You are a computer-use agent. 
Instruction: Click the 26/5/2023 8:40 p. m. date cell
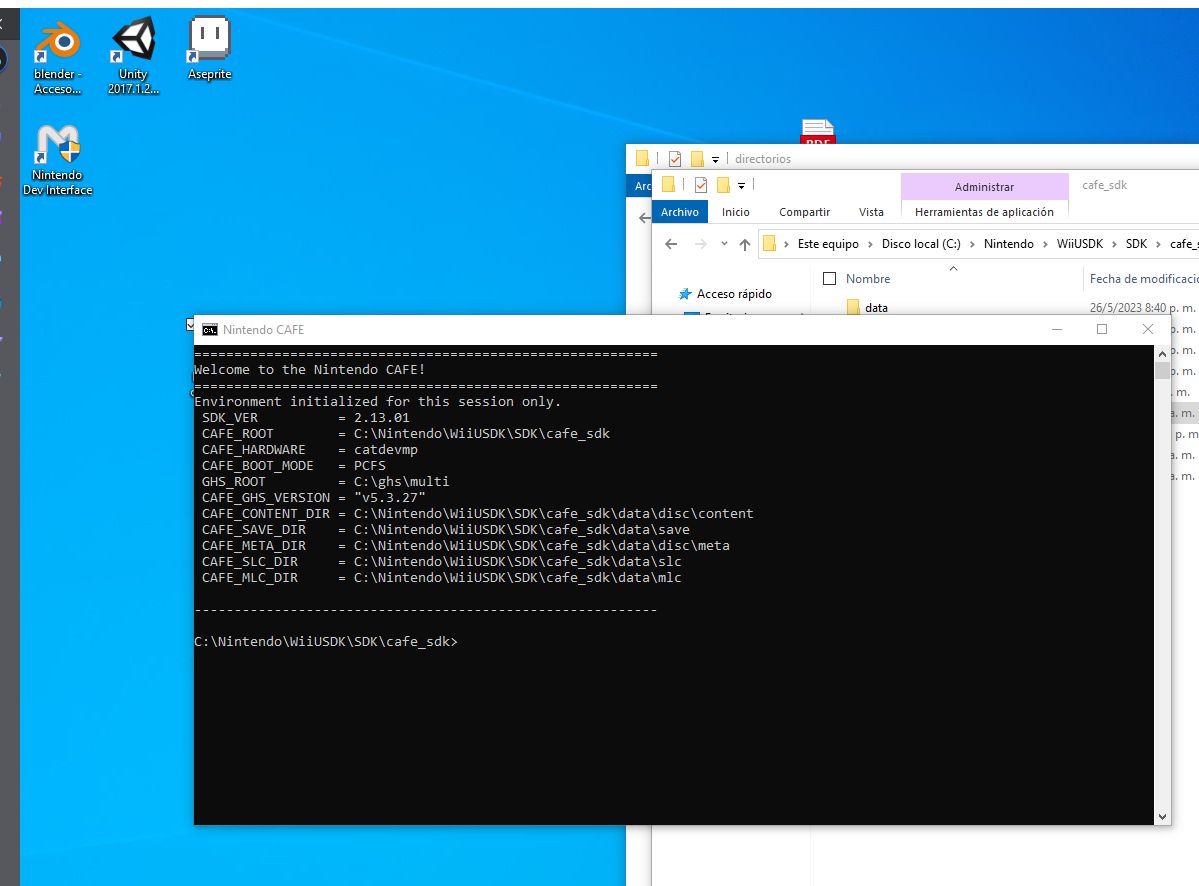[x=1142, y=308]
